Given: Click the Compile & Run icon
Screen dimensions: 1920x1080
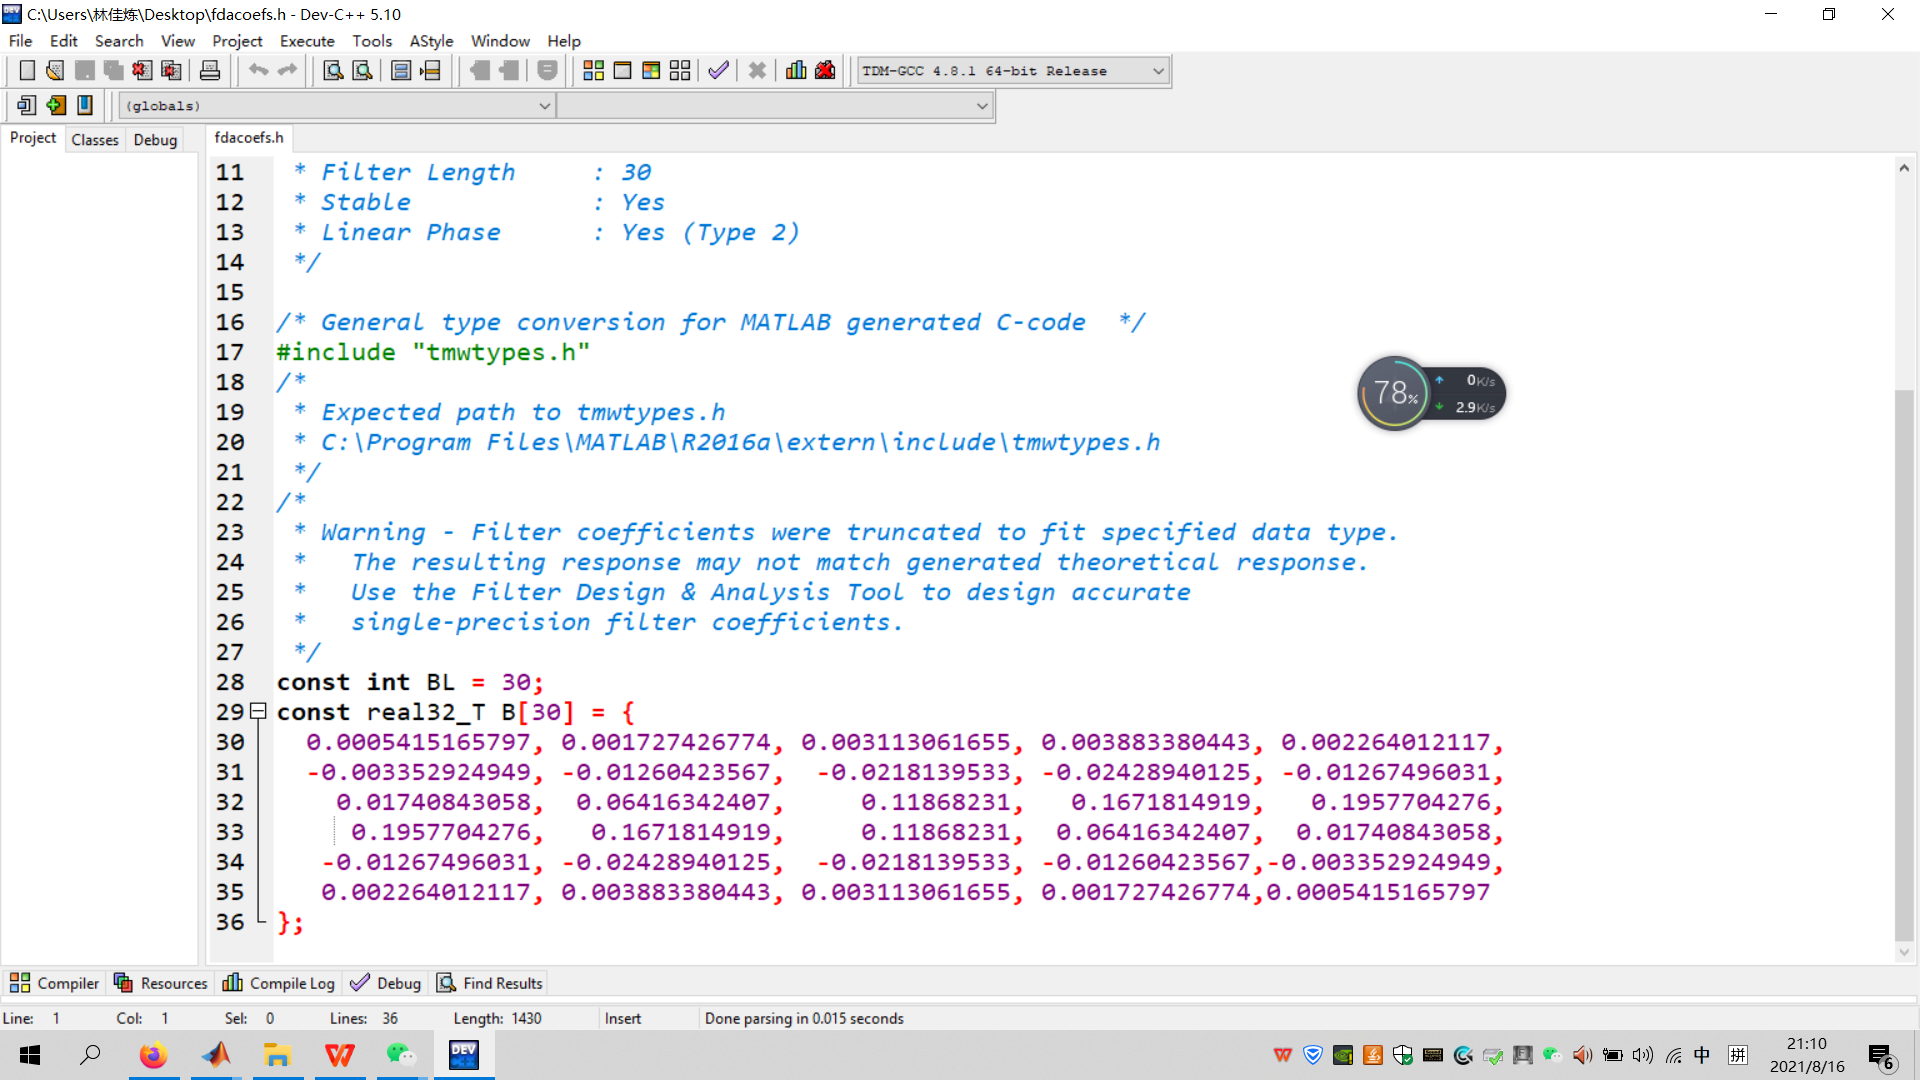Looking at the screenshot, I should tap(651, 70).
